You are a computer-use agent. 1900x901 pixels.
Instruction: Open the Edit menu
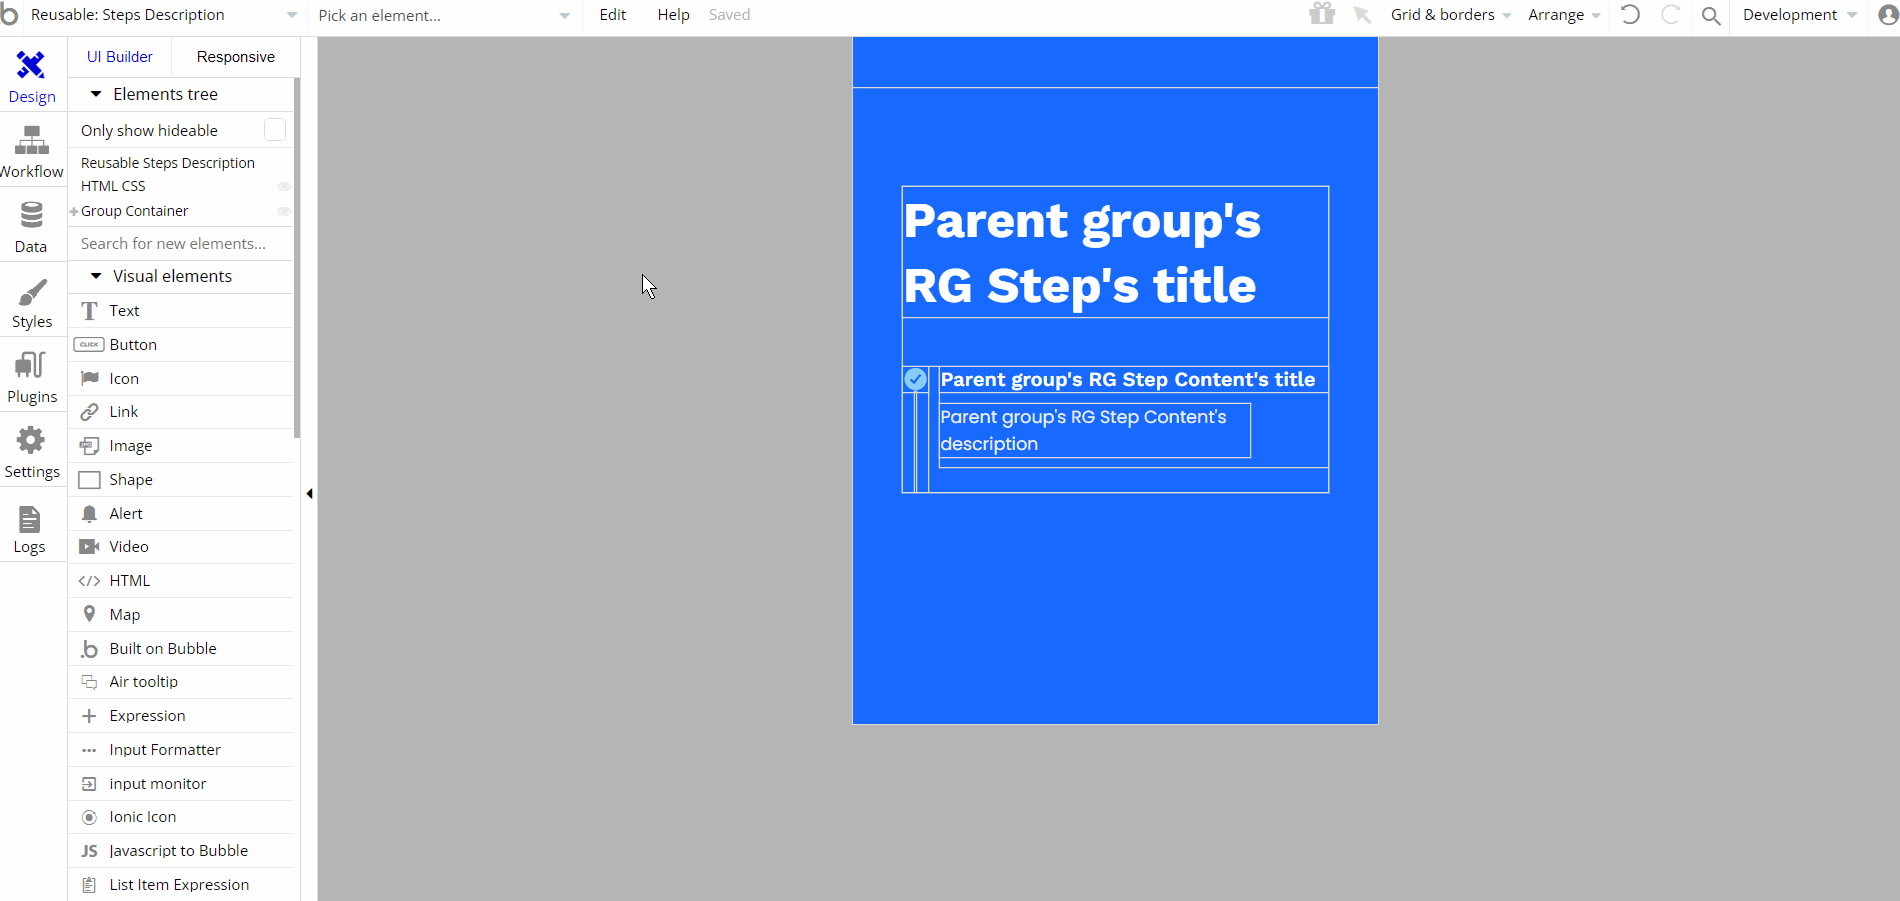(x=613, y=15)
